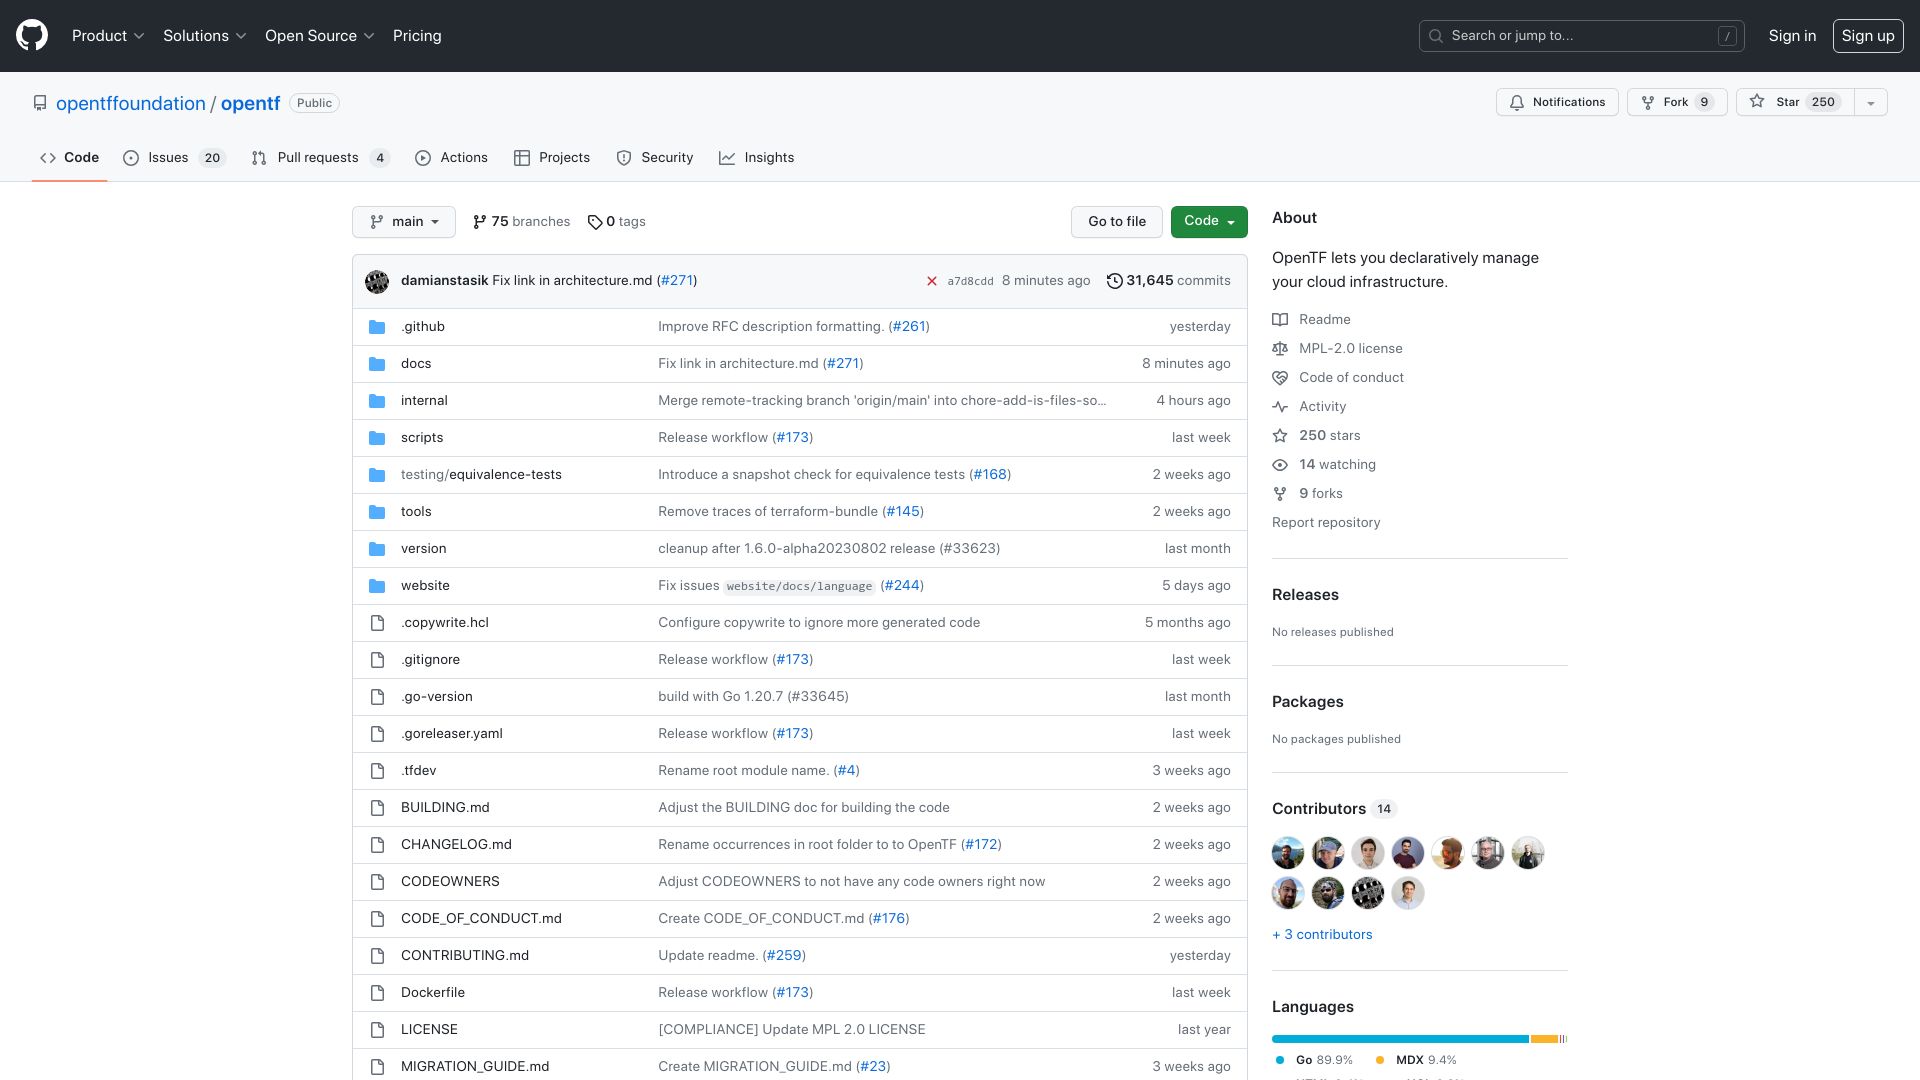Switch to the Pull requests tab
The image size is (1920, 1080).
320,158
